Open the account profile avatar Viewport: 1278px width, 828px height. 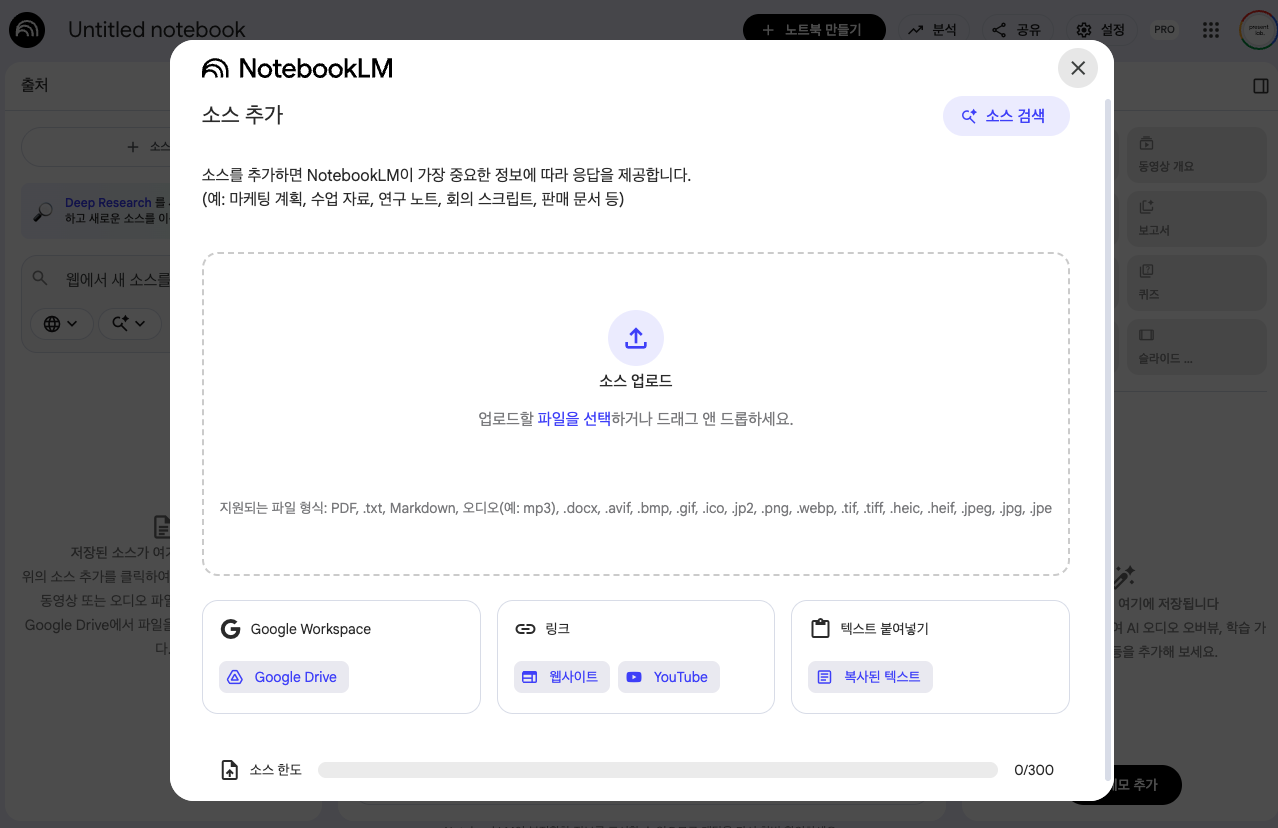pos(1257,30)
